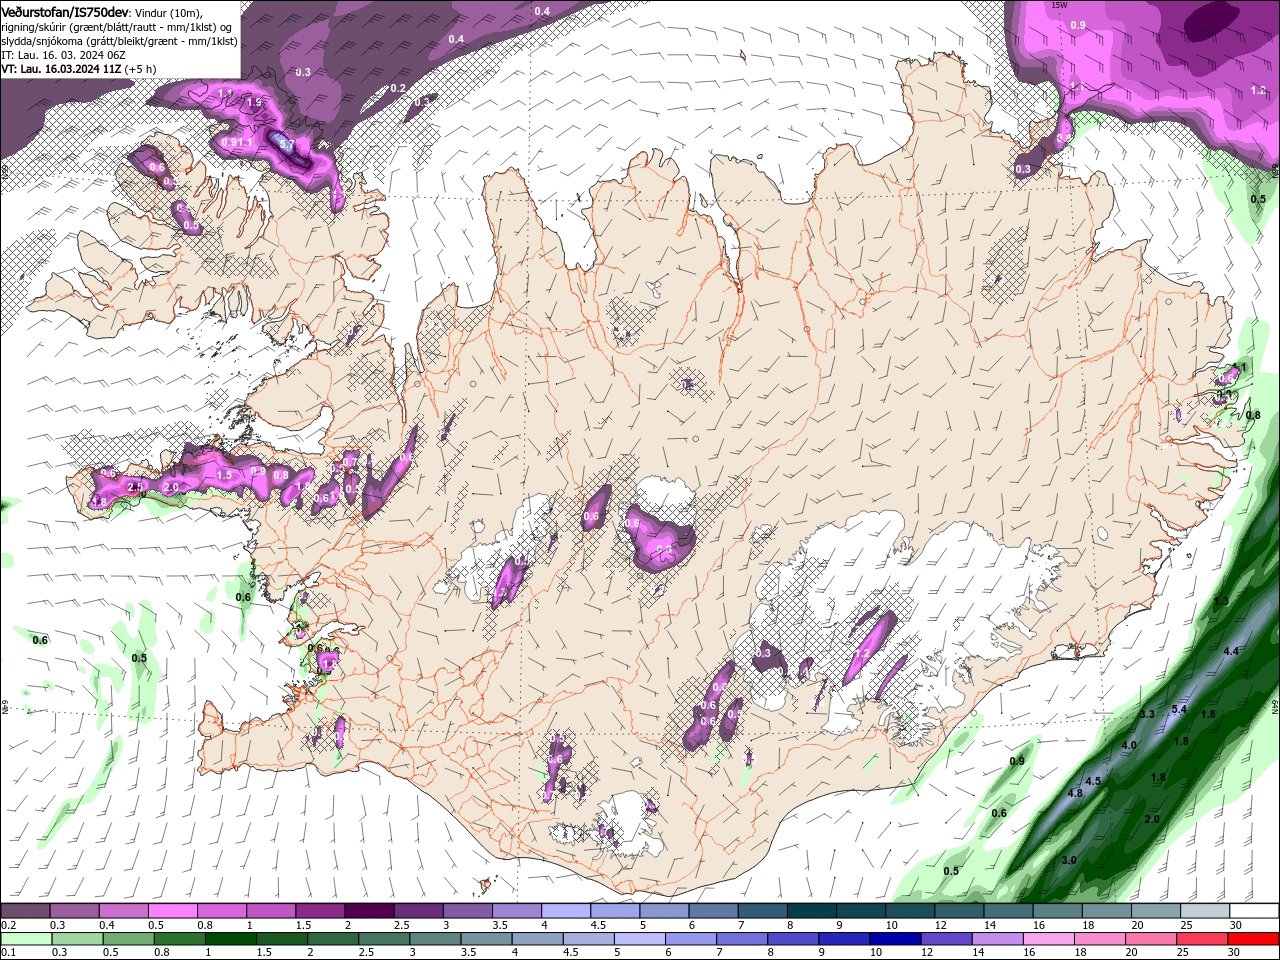The image size is (1280, 960).
Task: Select the white top legend swatch after 30
Action: click(1255, 911)
